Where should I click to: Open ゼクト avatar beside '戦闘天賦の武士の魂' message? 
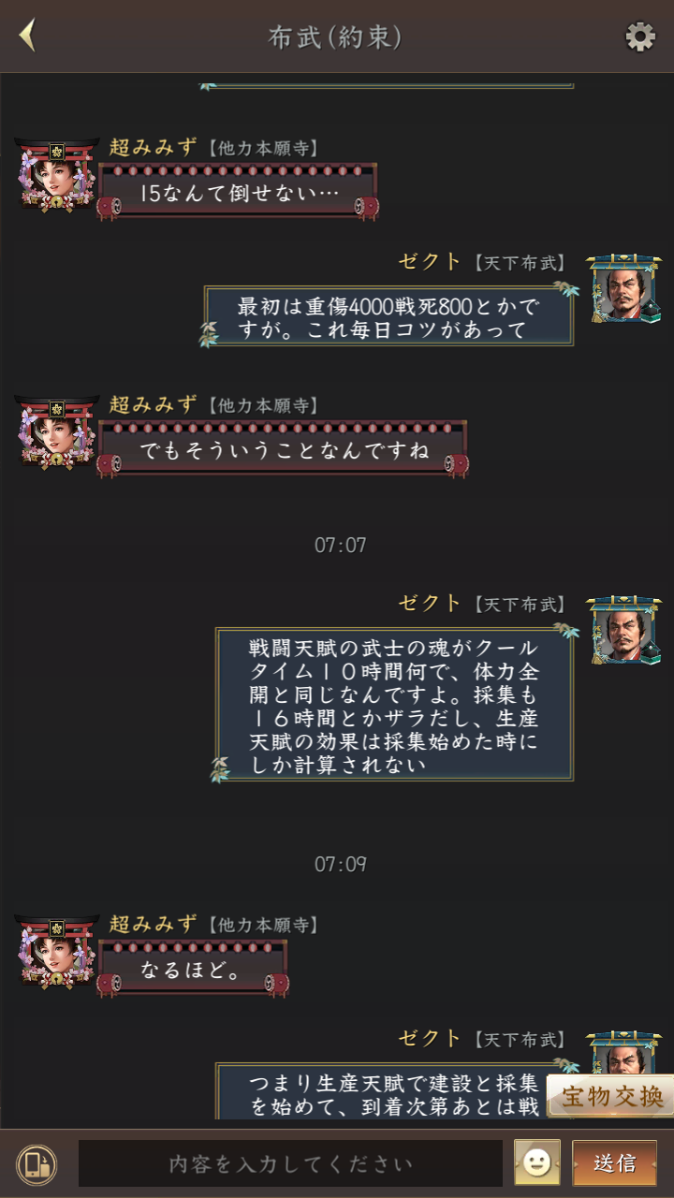coord(624,630)
